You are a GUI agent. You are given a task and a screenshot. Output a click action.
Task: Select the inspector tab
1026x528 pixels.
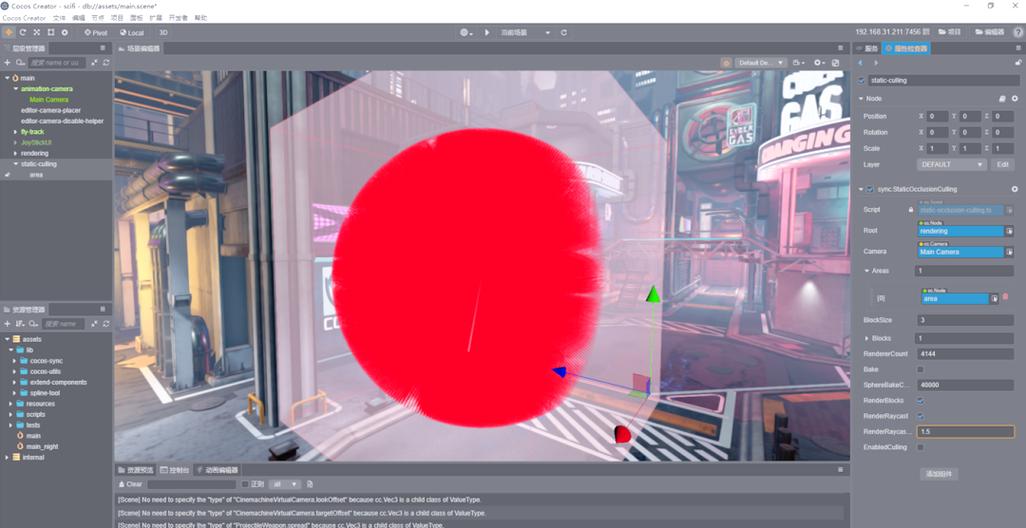click(x=906, y=48)
